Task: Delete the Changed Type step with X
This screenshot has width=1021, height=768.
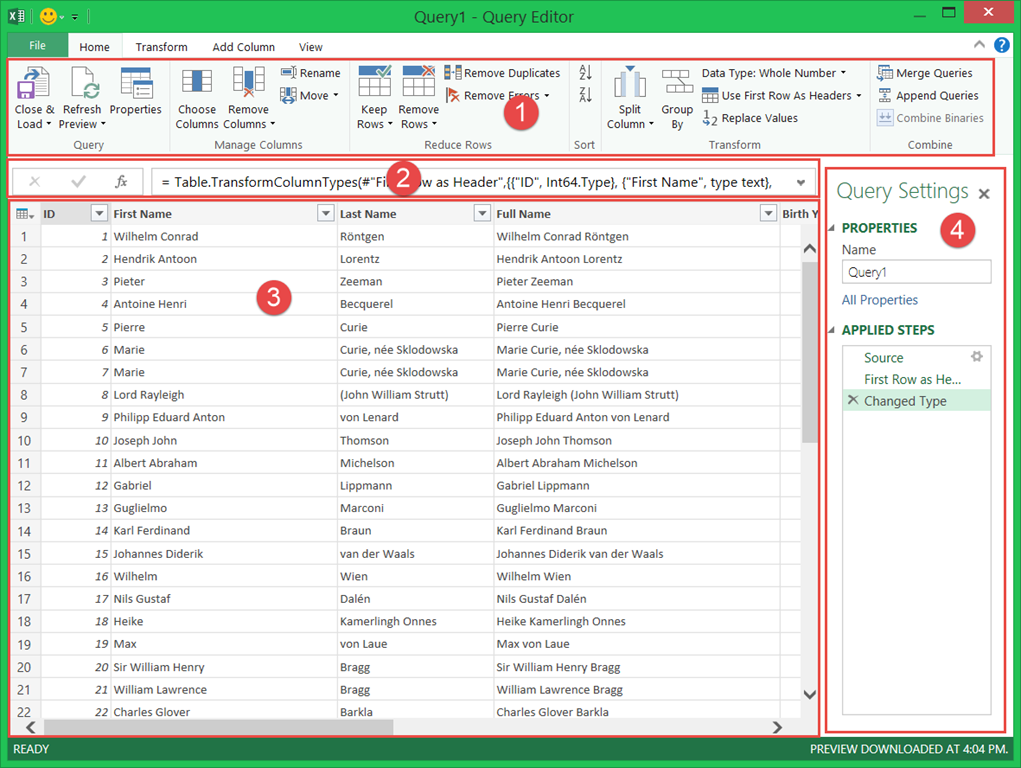Action: click(x=853, y=401)
